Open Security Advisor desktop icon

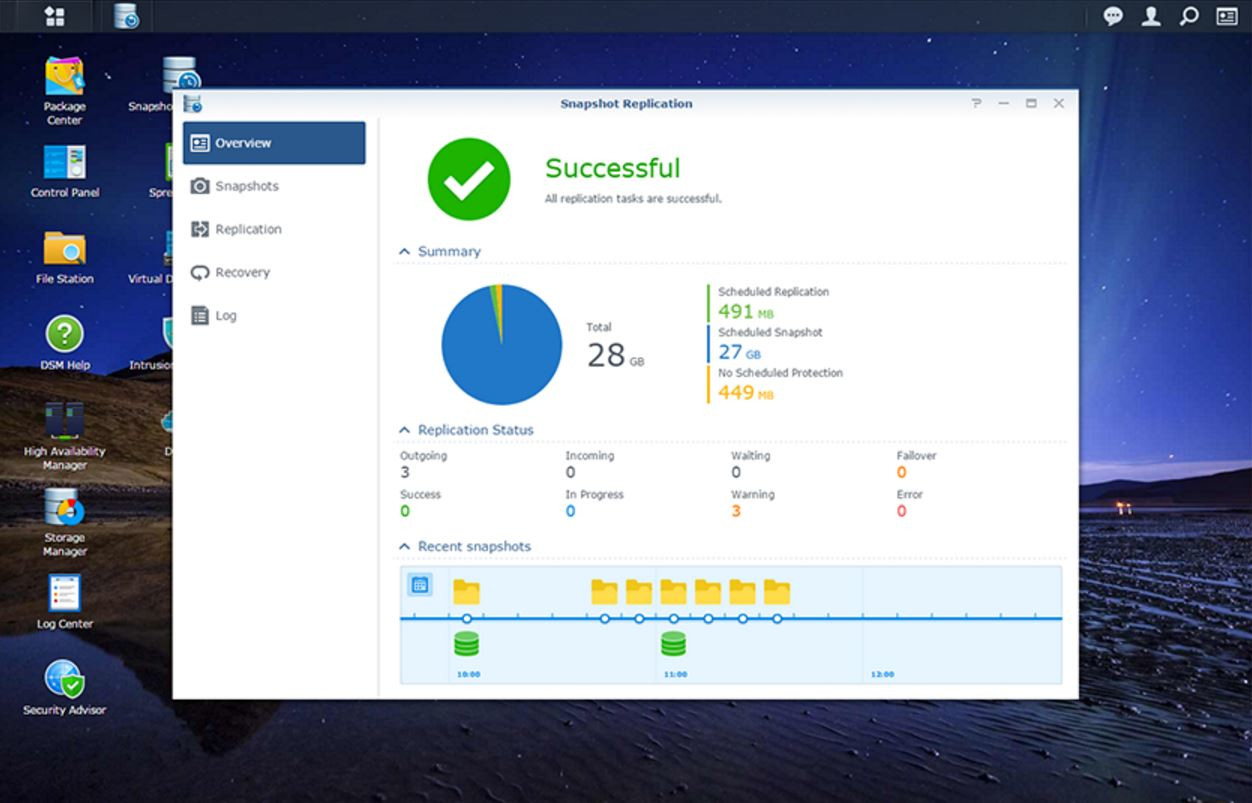(64, 680)
